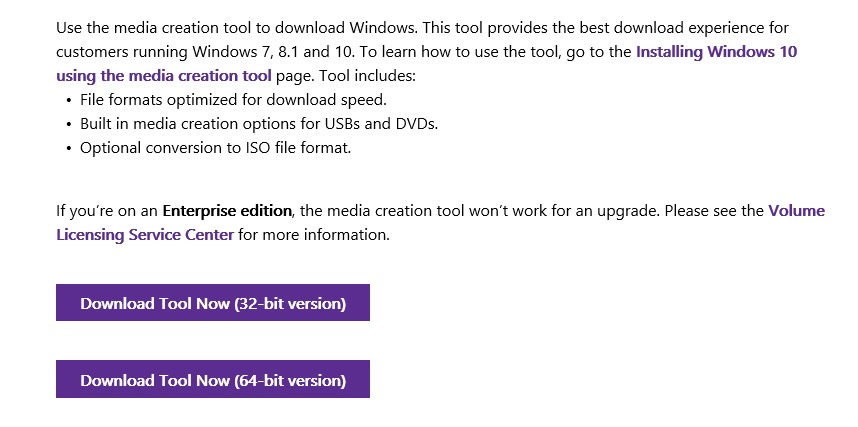Click the 'Optional conversion to ISO' bullet text

click(216, 148)
